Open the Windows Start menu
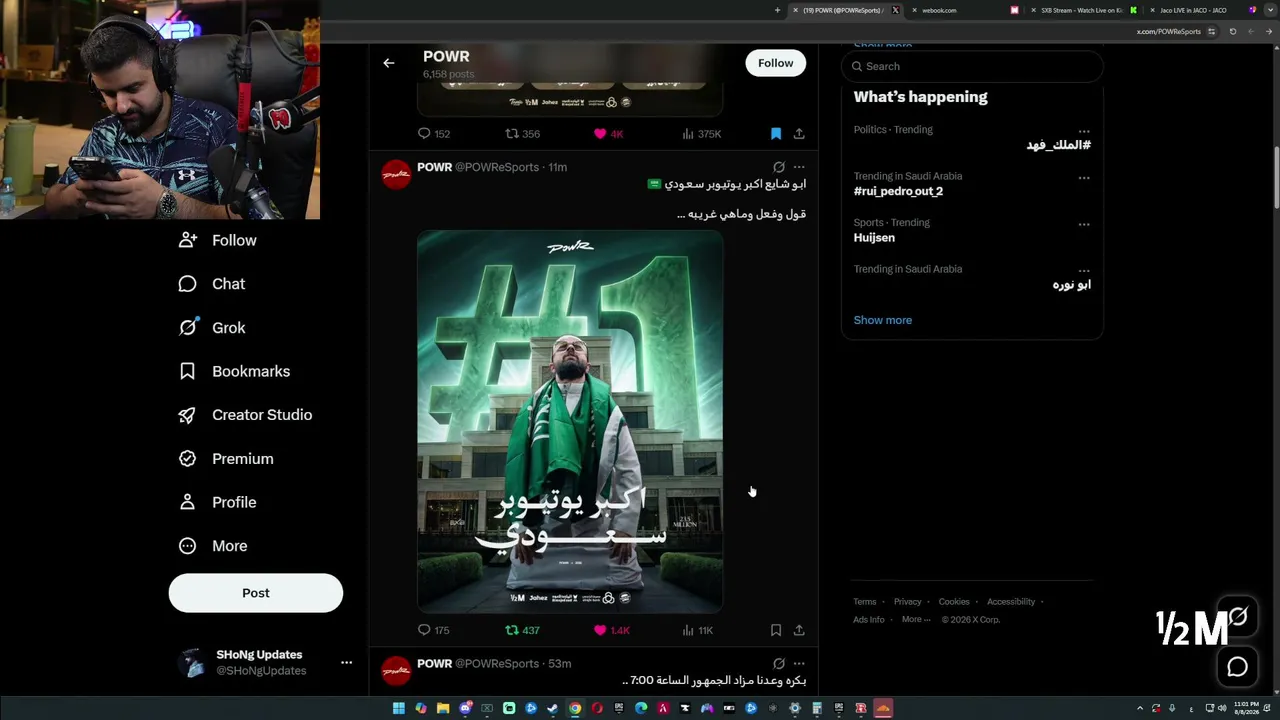The width and height of the screenshot is (1280, 720). coord(398,708)
